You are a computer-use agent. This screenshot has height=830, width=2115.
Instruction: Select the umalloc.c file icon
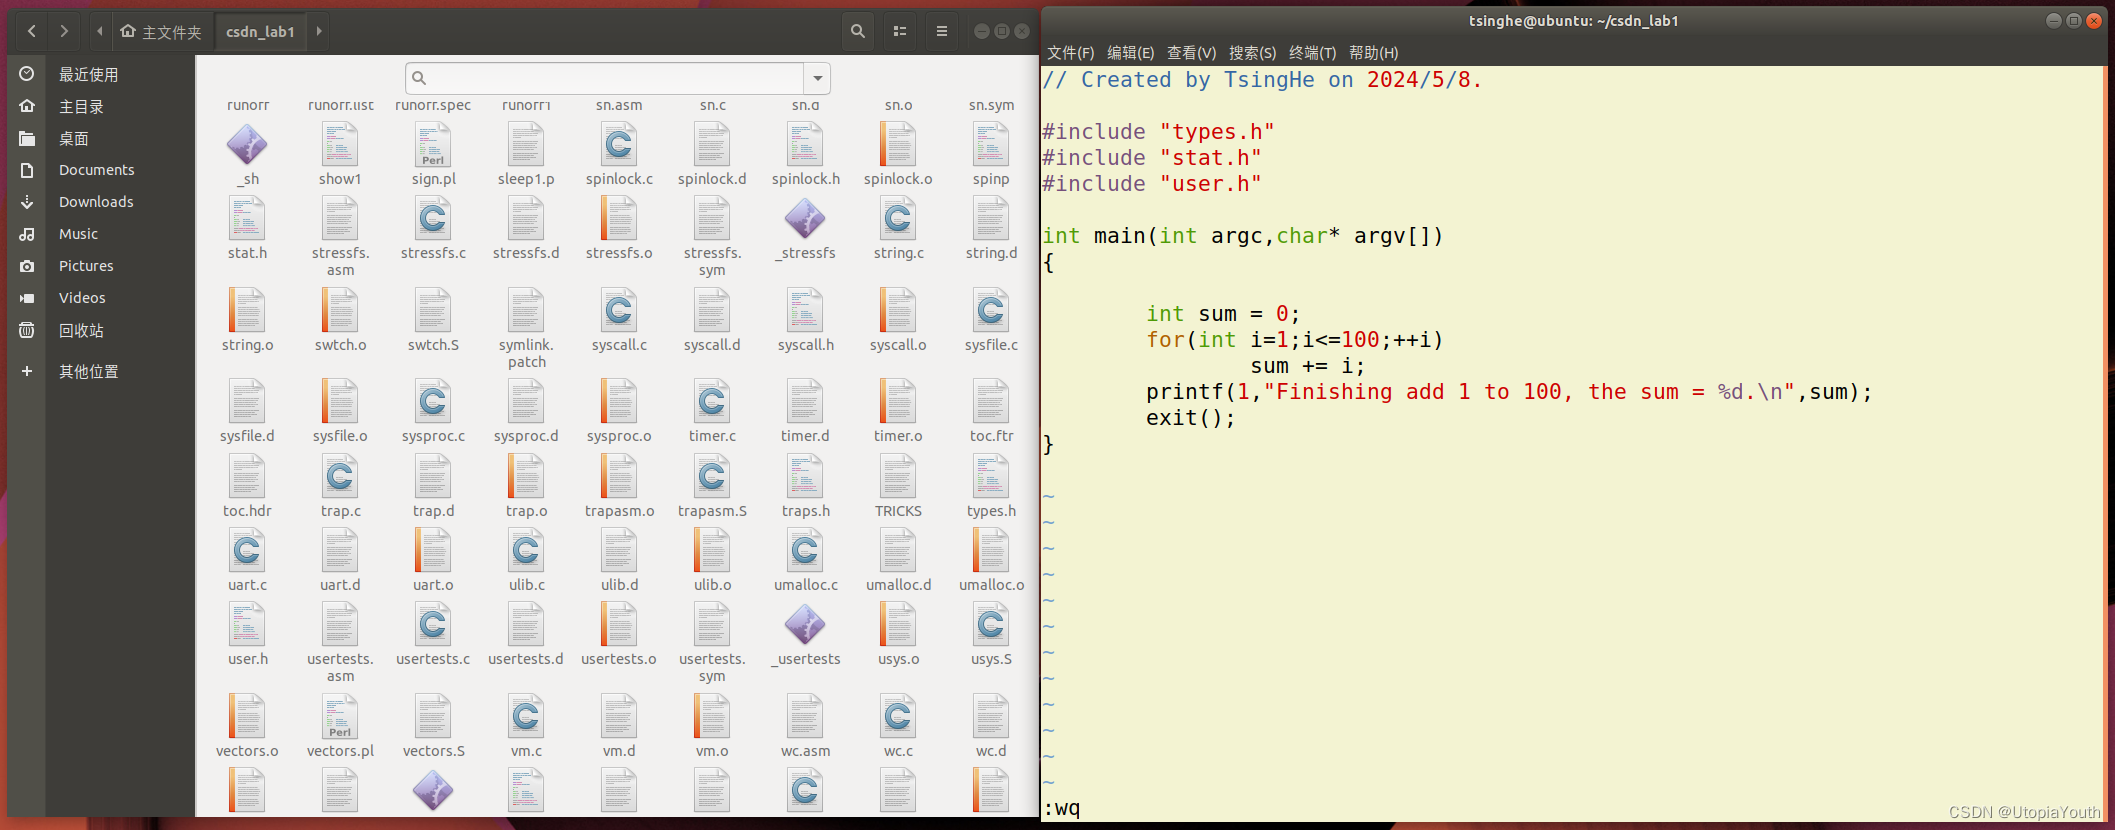[805, 552]
